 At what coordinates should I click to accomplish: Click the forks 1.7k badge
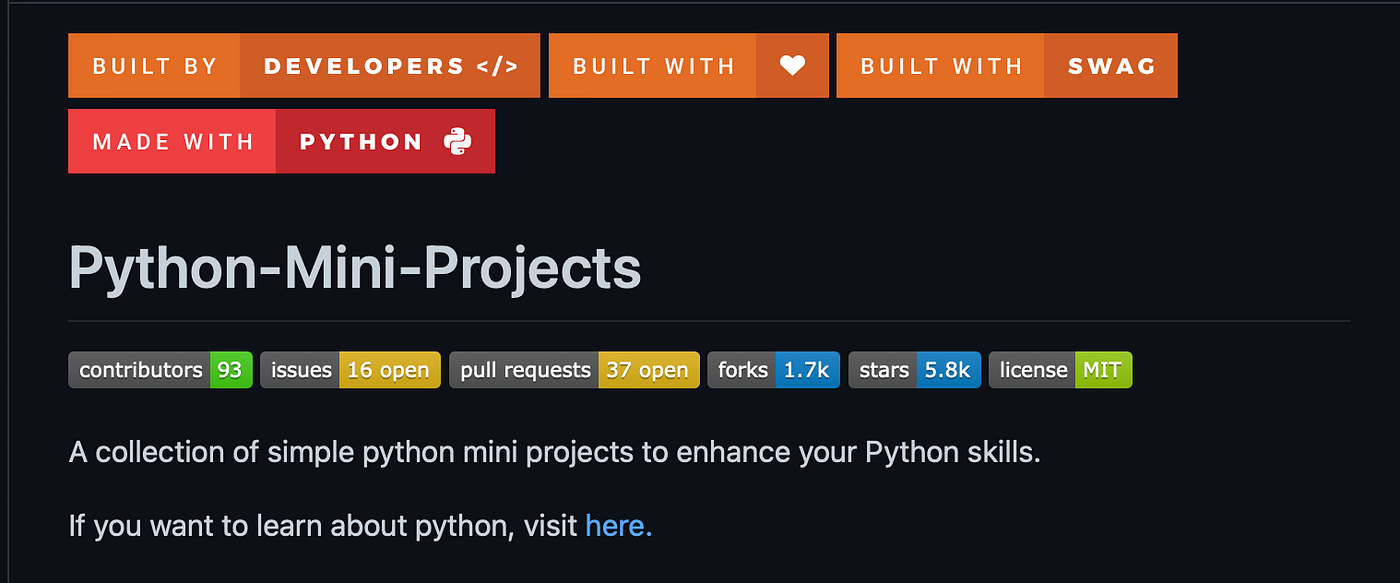[774, 370]
